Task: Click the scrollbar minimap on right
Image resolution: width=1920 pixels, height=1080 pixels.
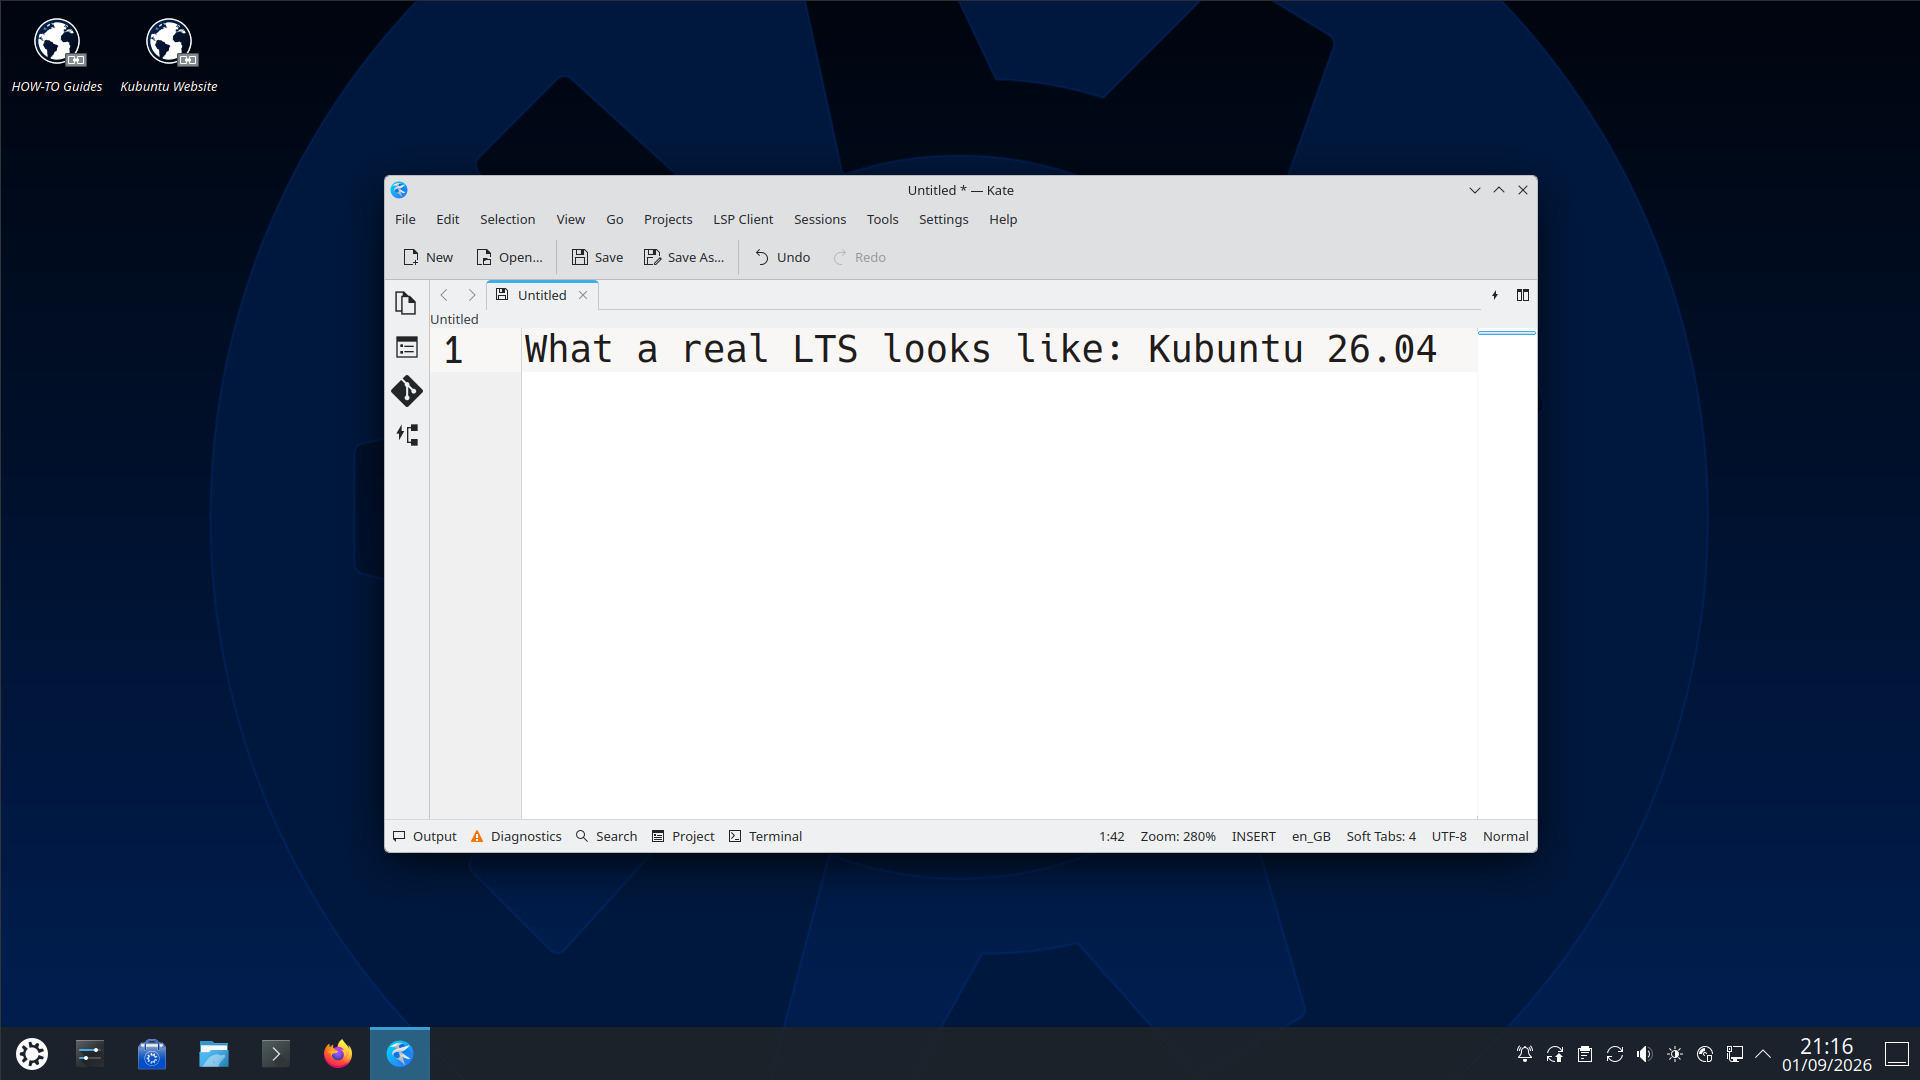Action: [1506, 574]
